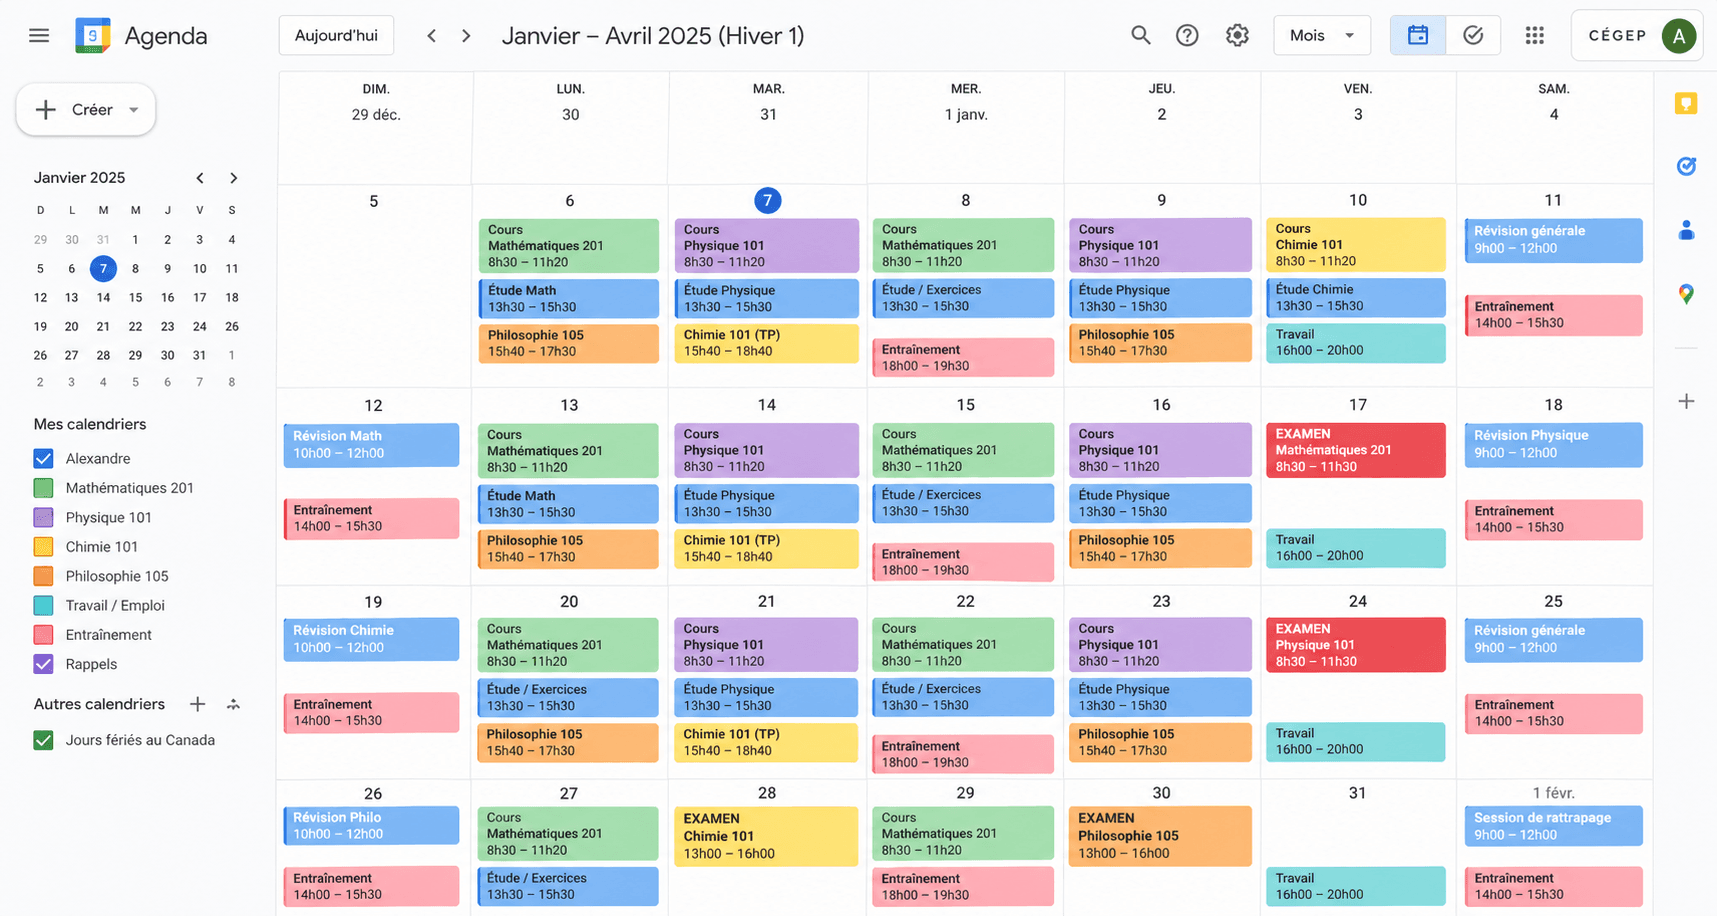The height and width of the screenshot is (916, 1717).
Task: Open the help icon
Action: point(1187,34)
